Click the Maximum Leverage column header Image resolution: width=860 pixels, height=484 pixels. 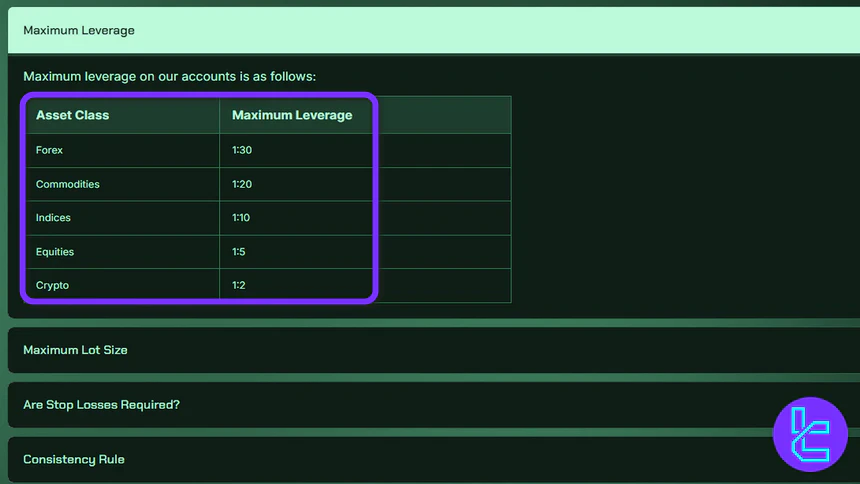point(292,115)
